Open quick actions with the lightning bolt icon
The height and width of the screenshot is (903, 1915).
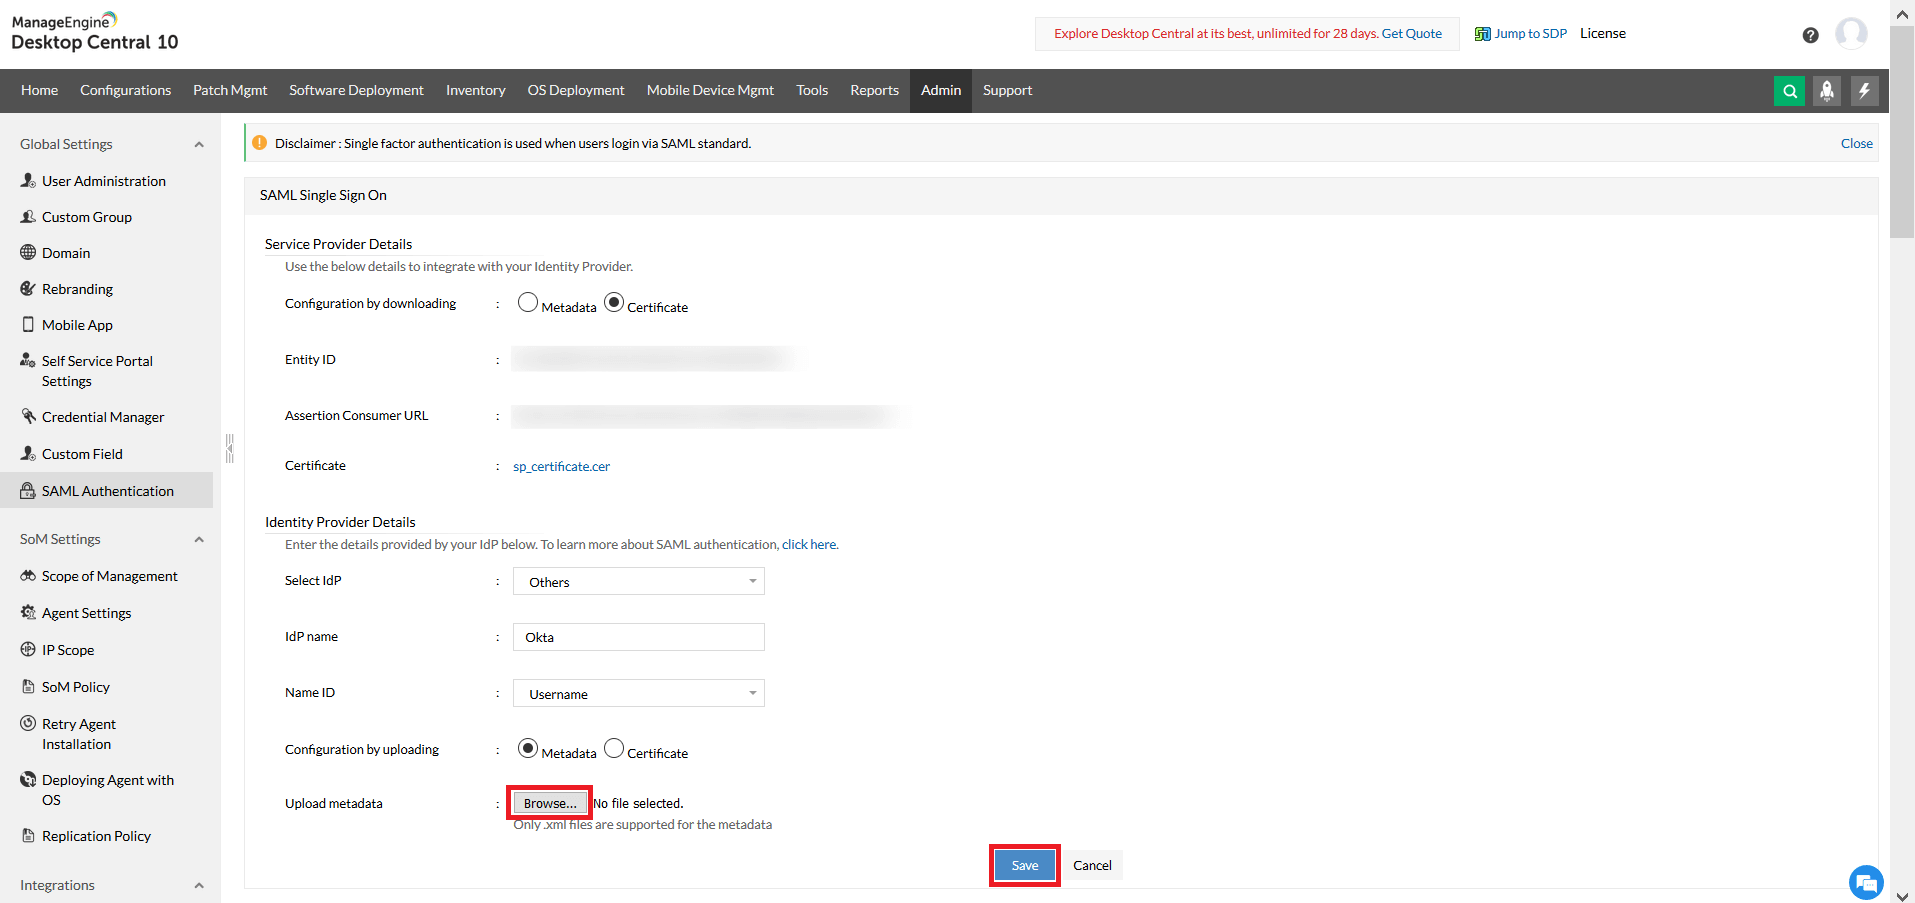(1865, 90)
